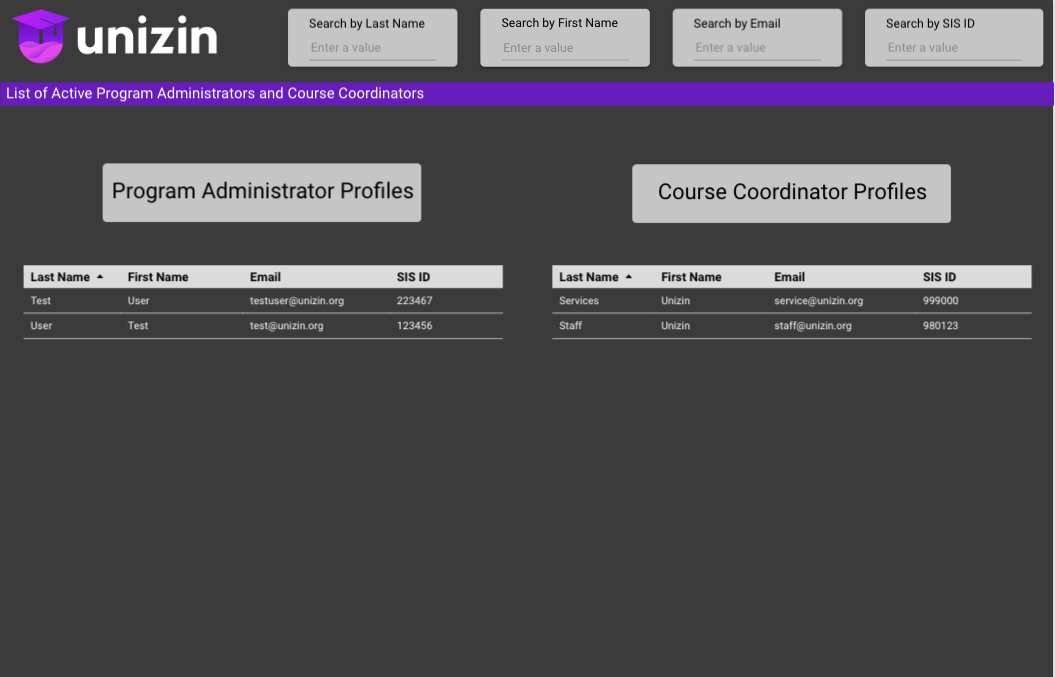
Task: Sort coordinators by SIS ID header
Action: pyautogui.click(x=939, y=277)
